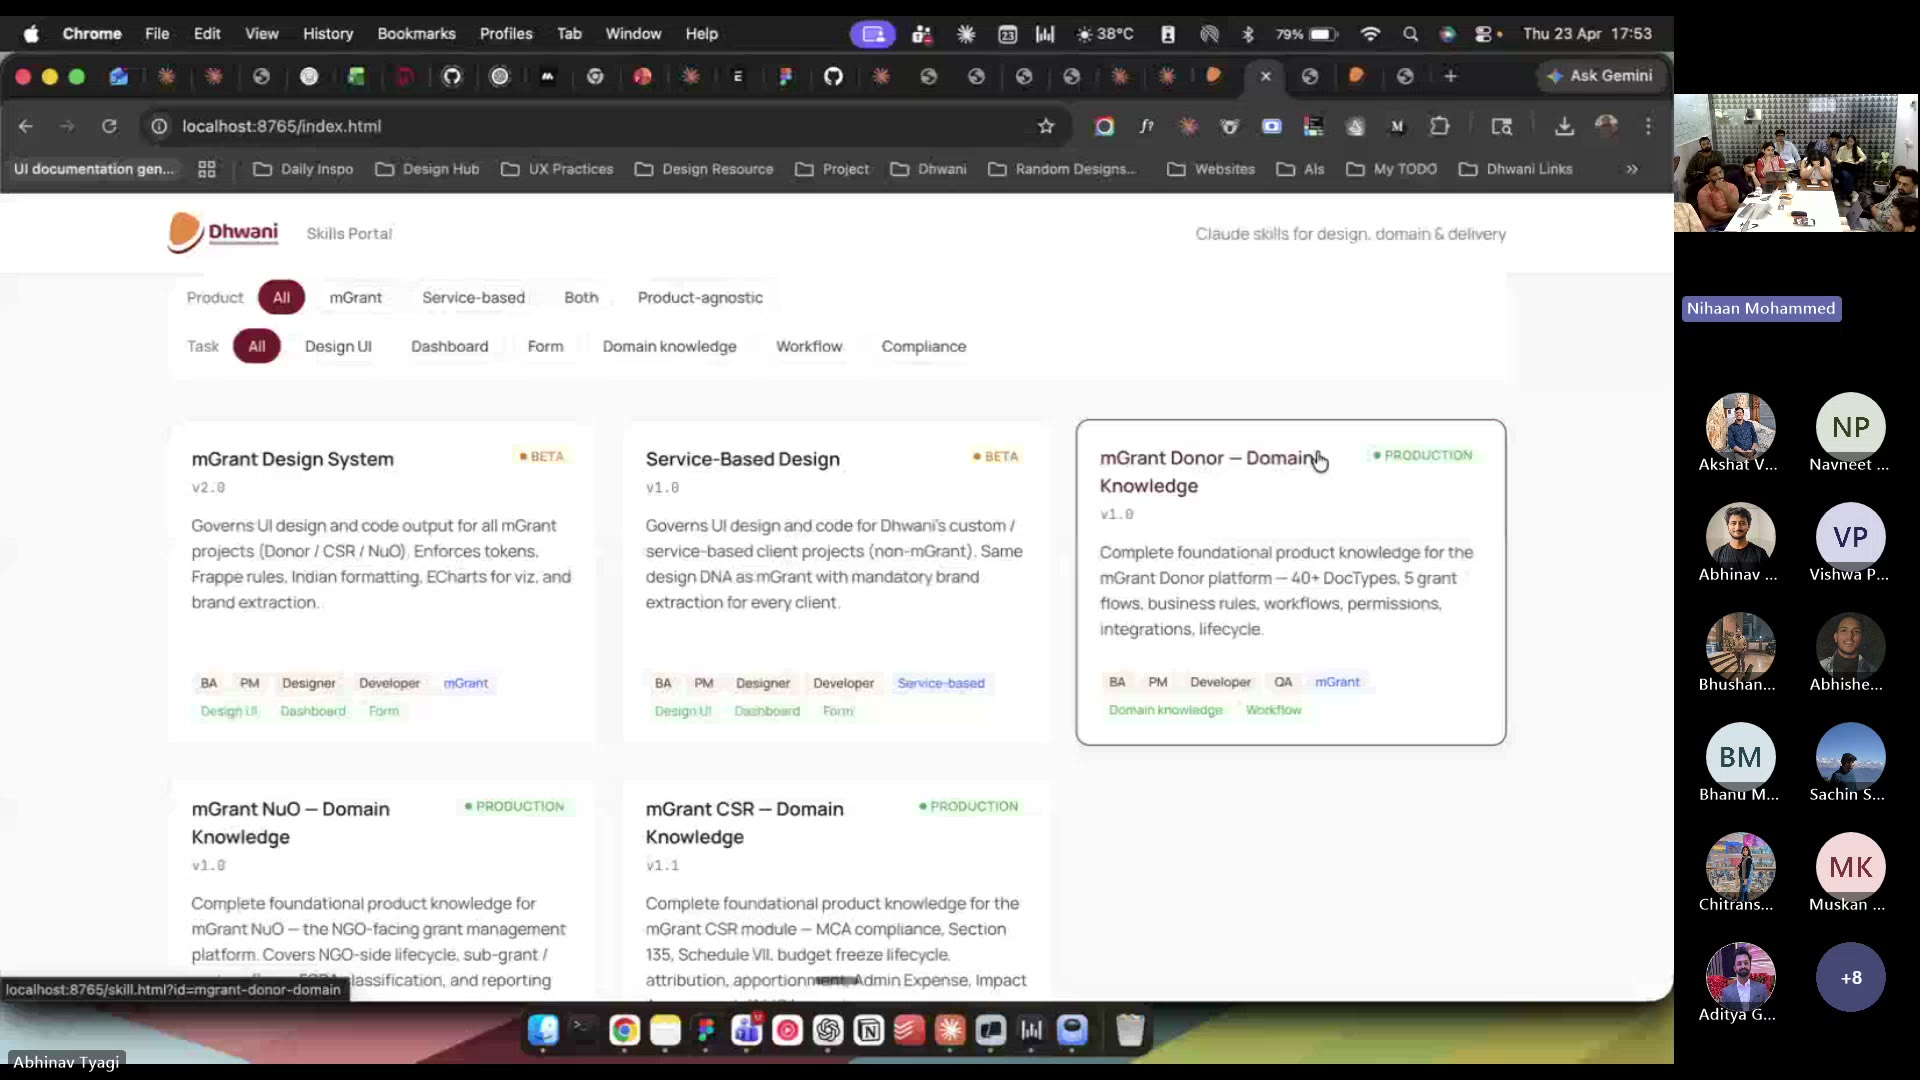The image size is (1920, 1080).
Task: Open the Bookmarks menu in menu bar
Action: pyautogui.click(x=416, y=33)
